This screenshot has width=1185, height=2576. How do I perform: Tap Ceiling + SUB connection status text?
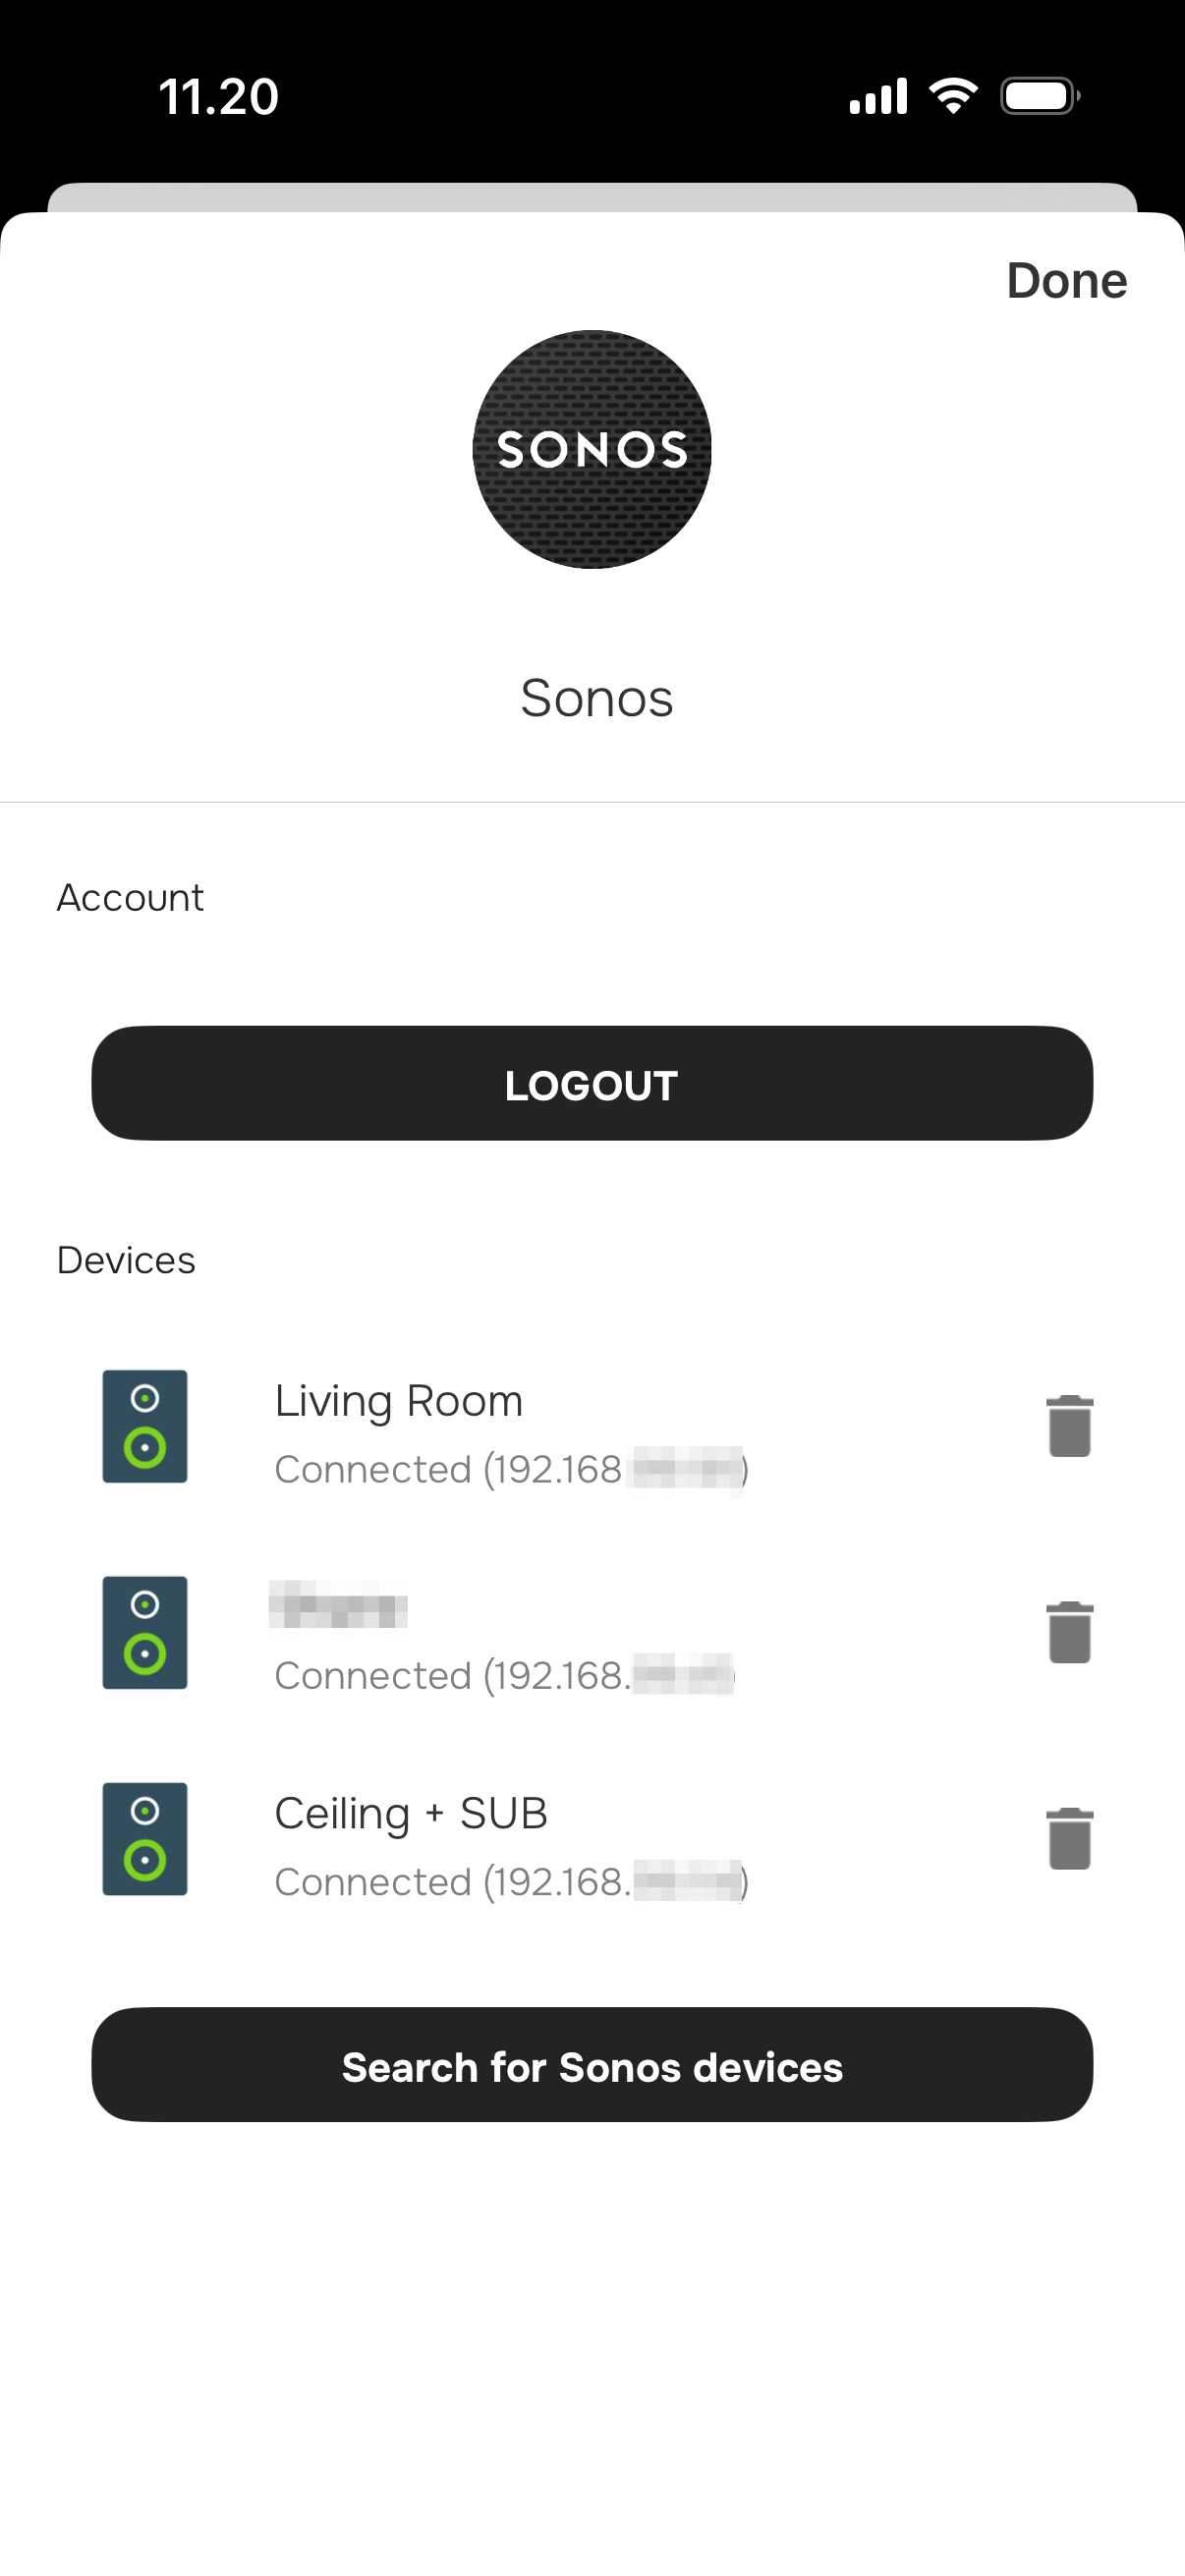point(510,1881)
